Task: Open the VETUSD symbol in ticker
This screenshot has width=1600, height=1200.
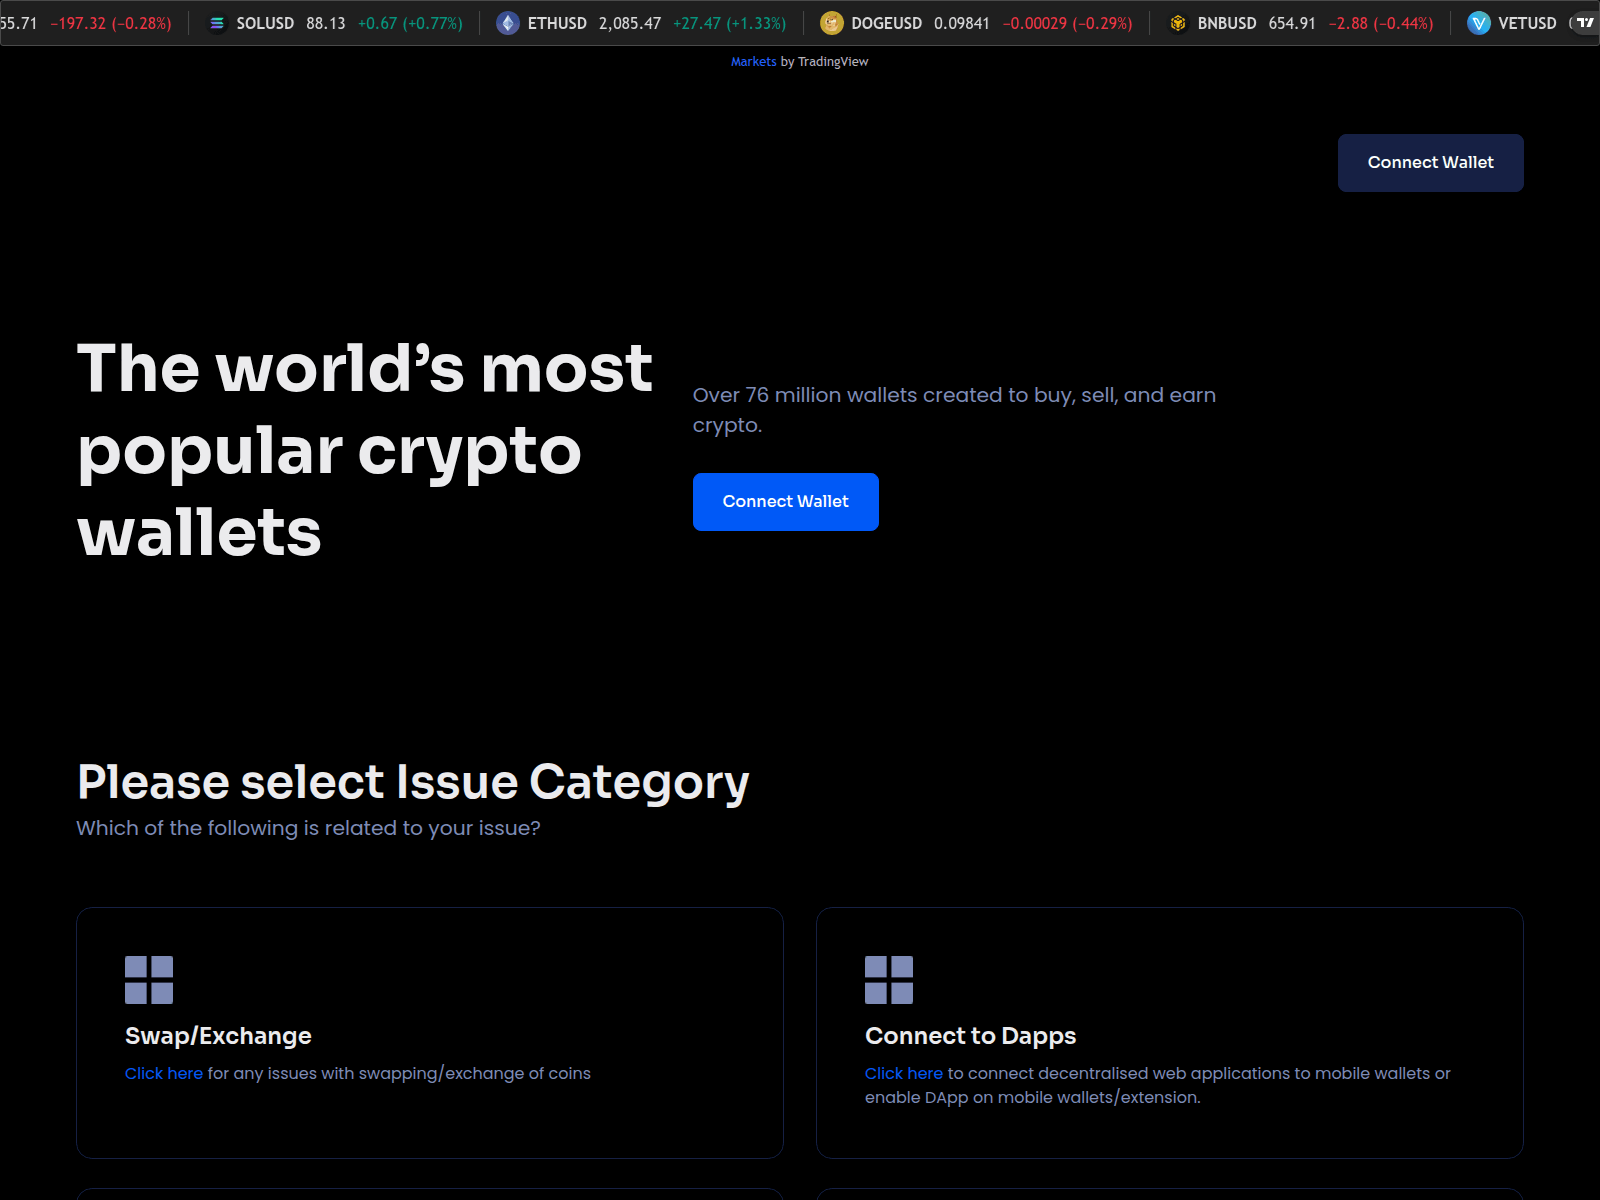Action: (1527, 23)
